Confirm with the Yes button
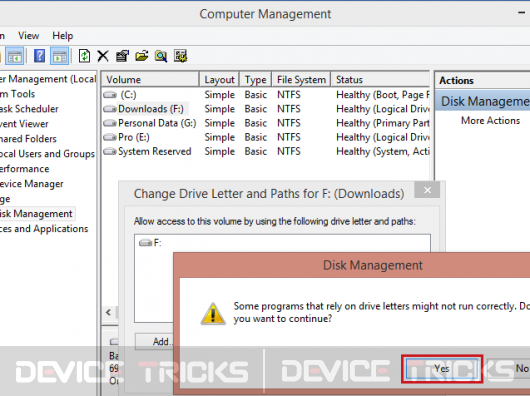530x396 pixels. [x=442, y=369]
